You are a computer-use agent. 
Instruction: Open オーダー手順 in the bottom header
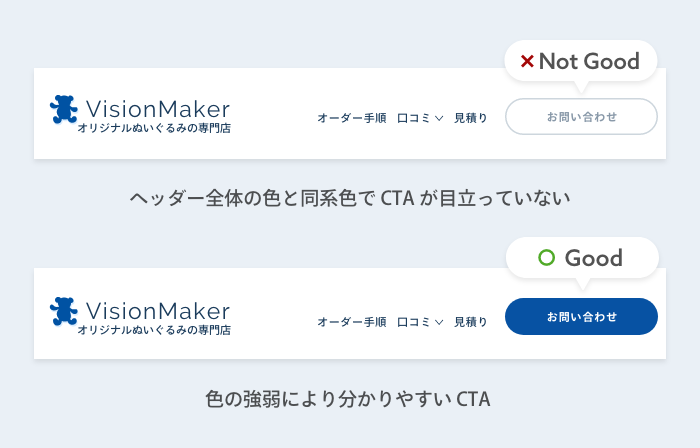point(352,322)
